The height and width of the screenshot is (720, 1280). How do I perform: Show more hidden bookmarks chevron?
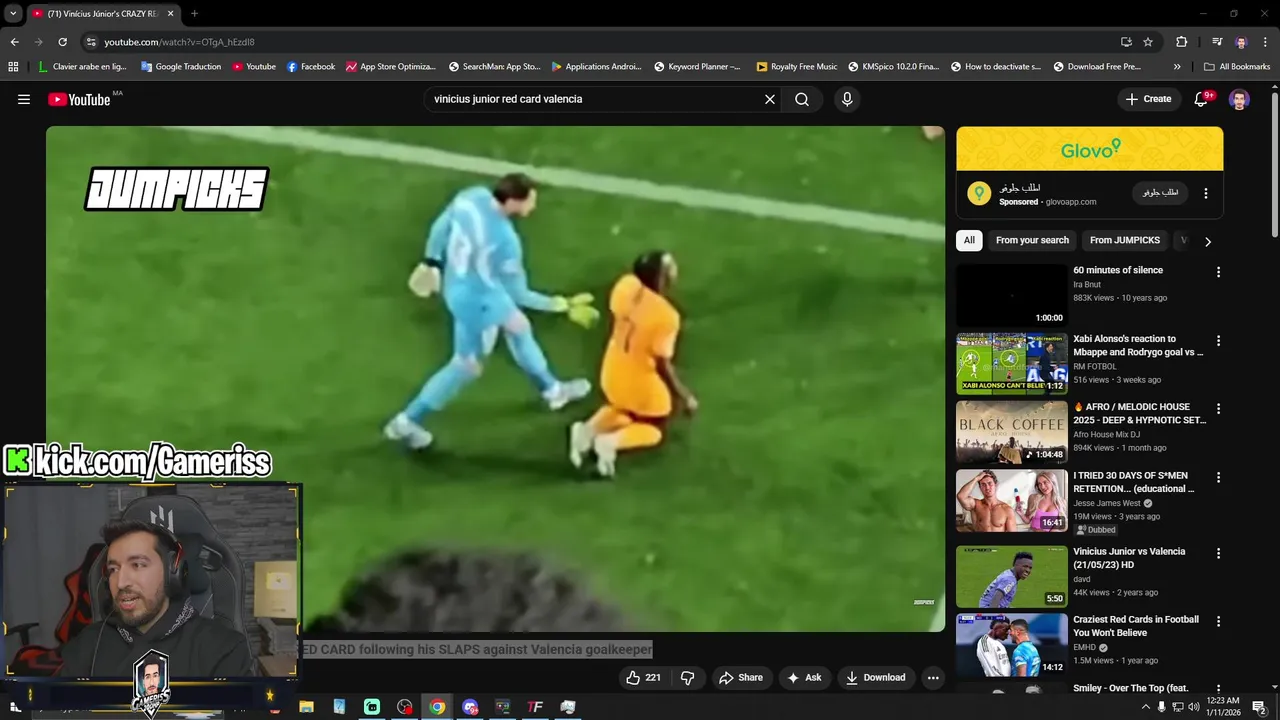[1177, 67]
